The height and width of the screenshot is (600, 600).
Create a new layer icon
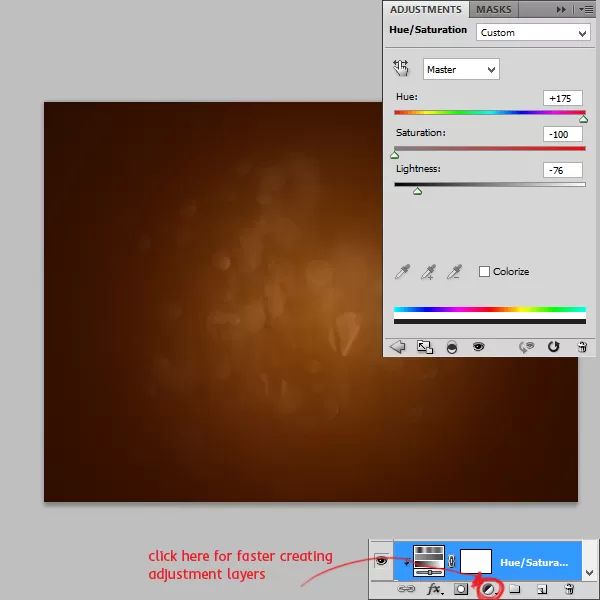click(x=541, y=589)
